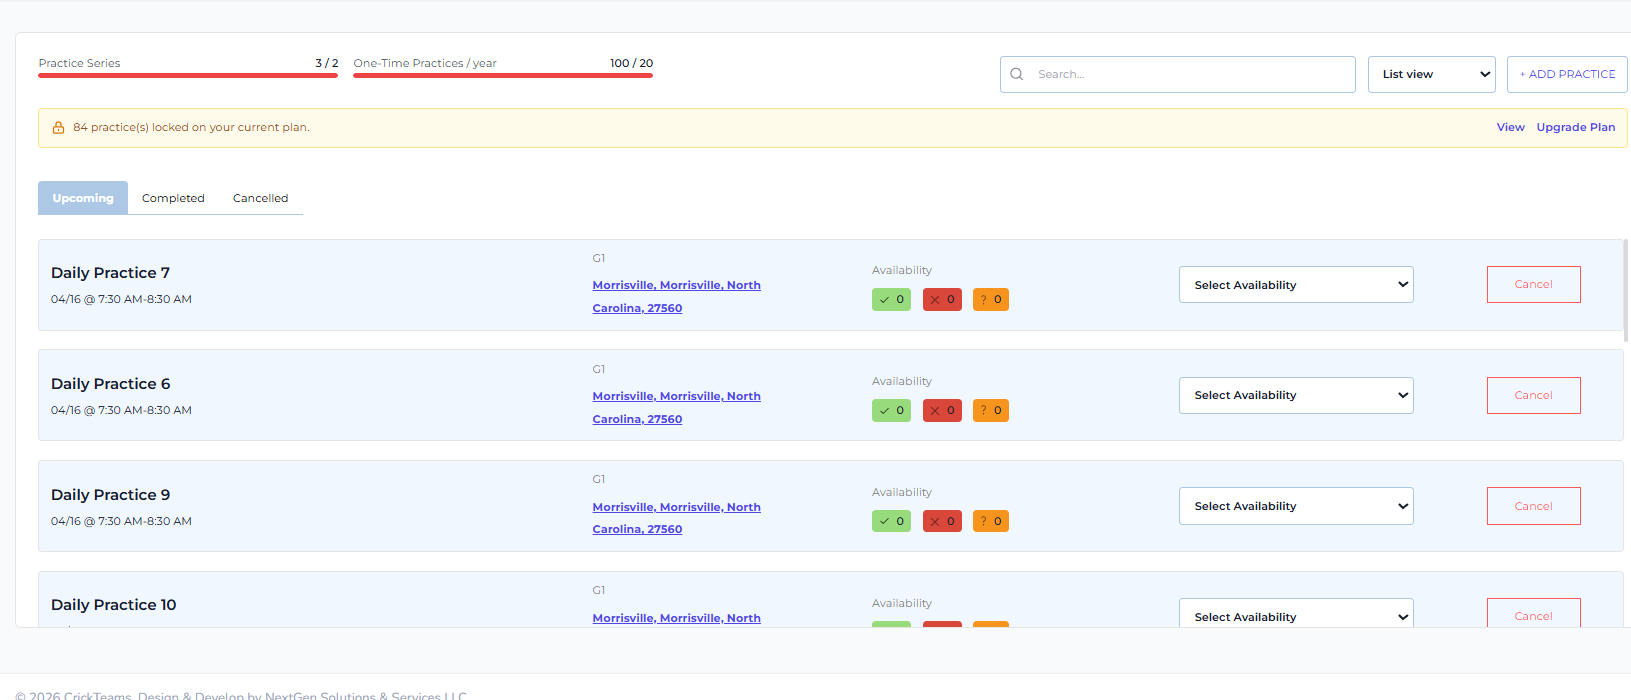Click the Upgrade Plan link
The height and width of the screenshot is (700, 1631).
click(1576, 127)
